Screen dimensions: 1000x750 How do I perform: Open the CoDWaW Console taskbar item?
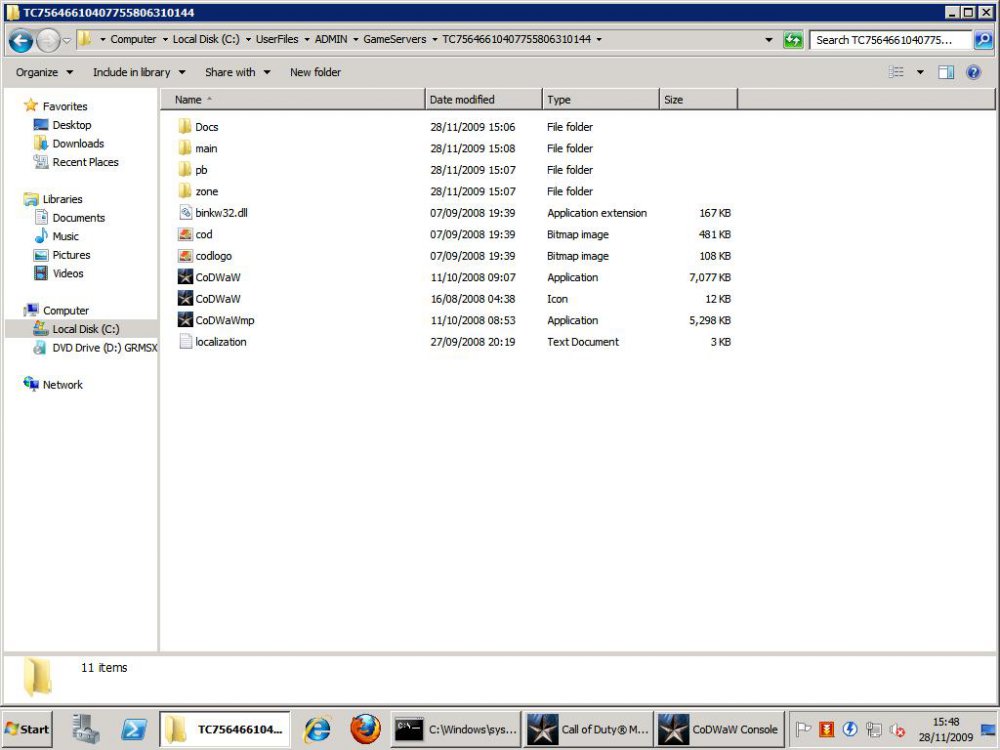coord(718,729)
